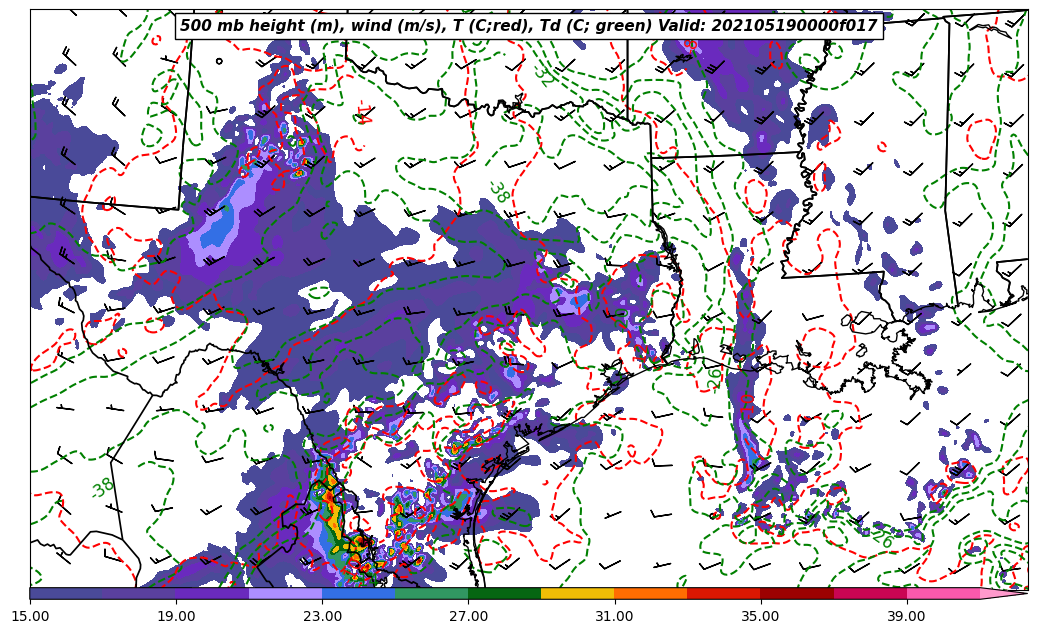Click the 31.00 colorbar tick label
This screenshot has height=633, width=1037.
point(615,616)
